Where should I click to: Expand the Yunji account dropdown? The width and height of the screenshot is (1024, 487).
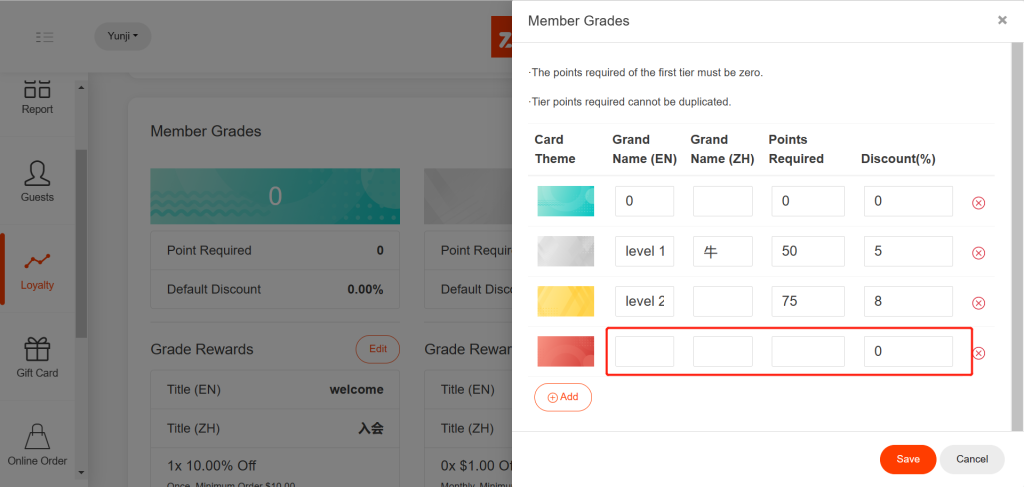[122, 37]
